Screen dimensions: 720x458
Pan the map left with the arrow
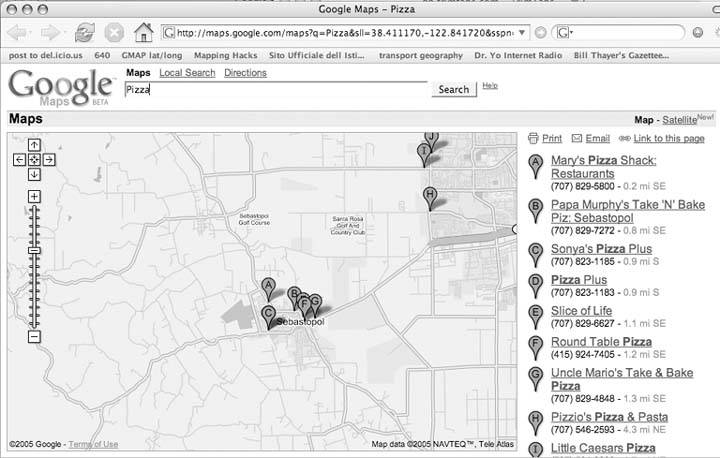[19, 160]
